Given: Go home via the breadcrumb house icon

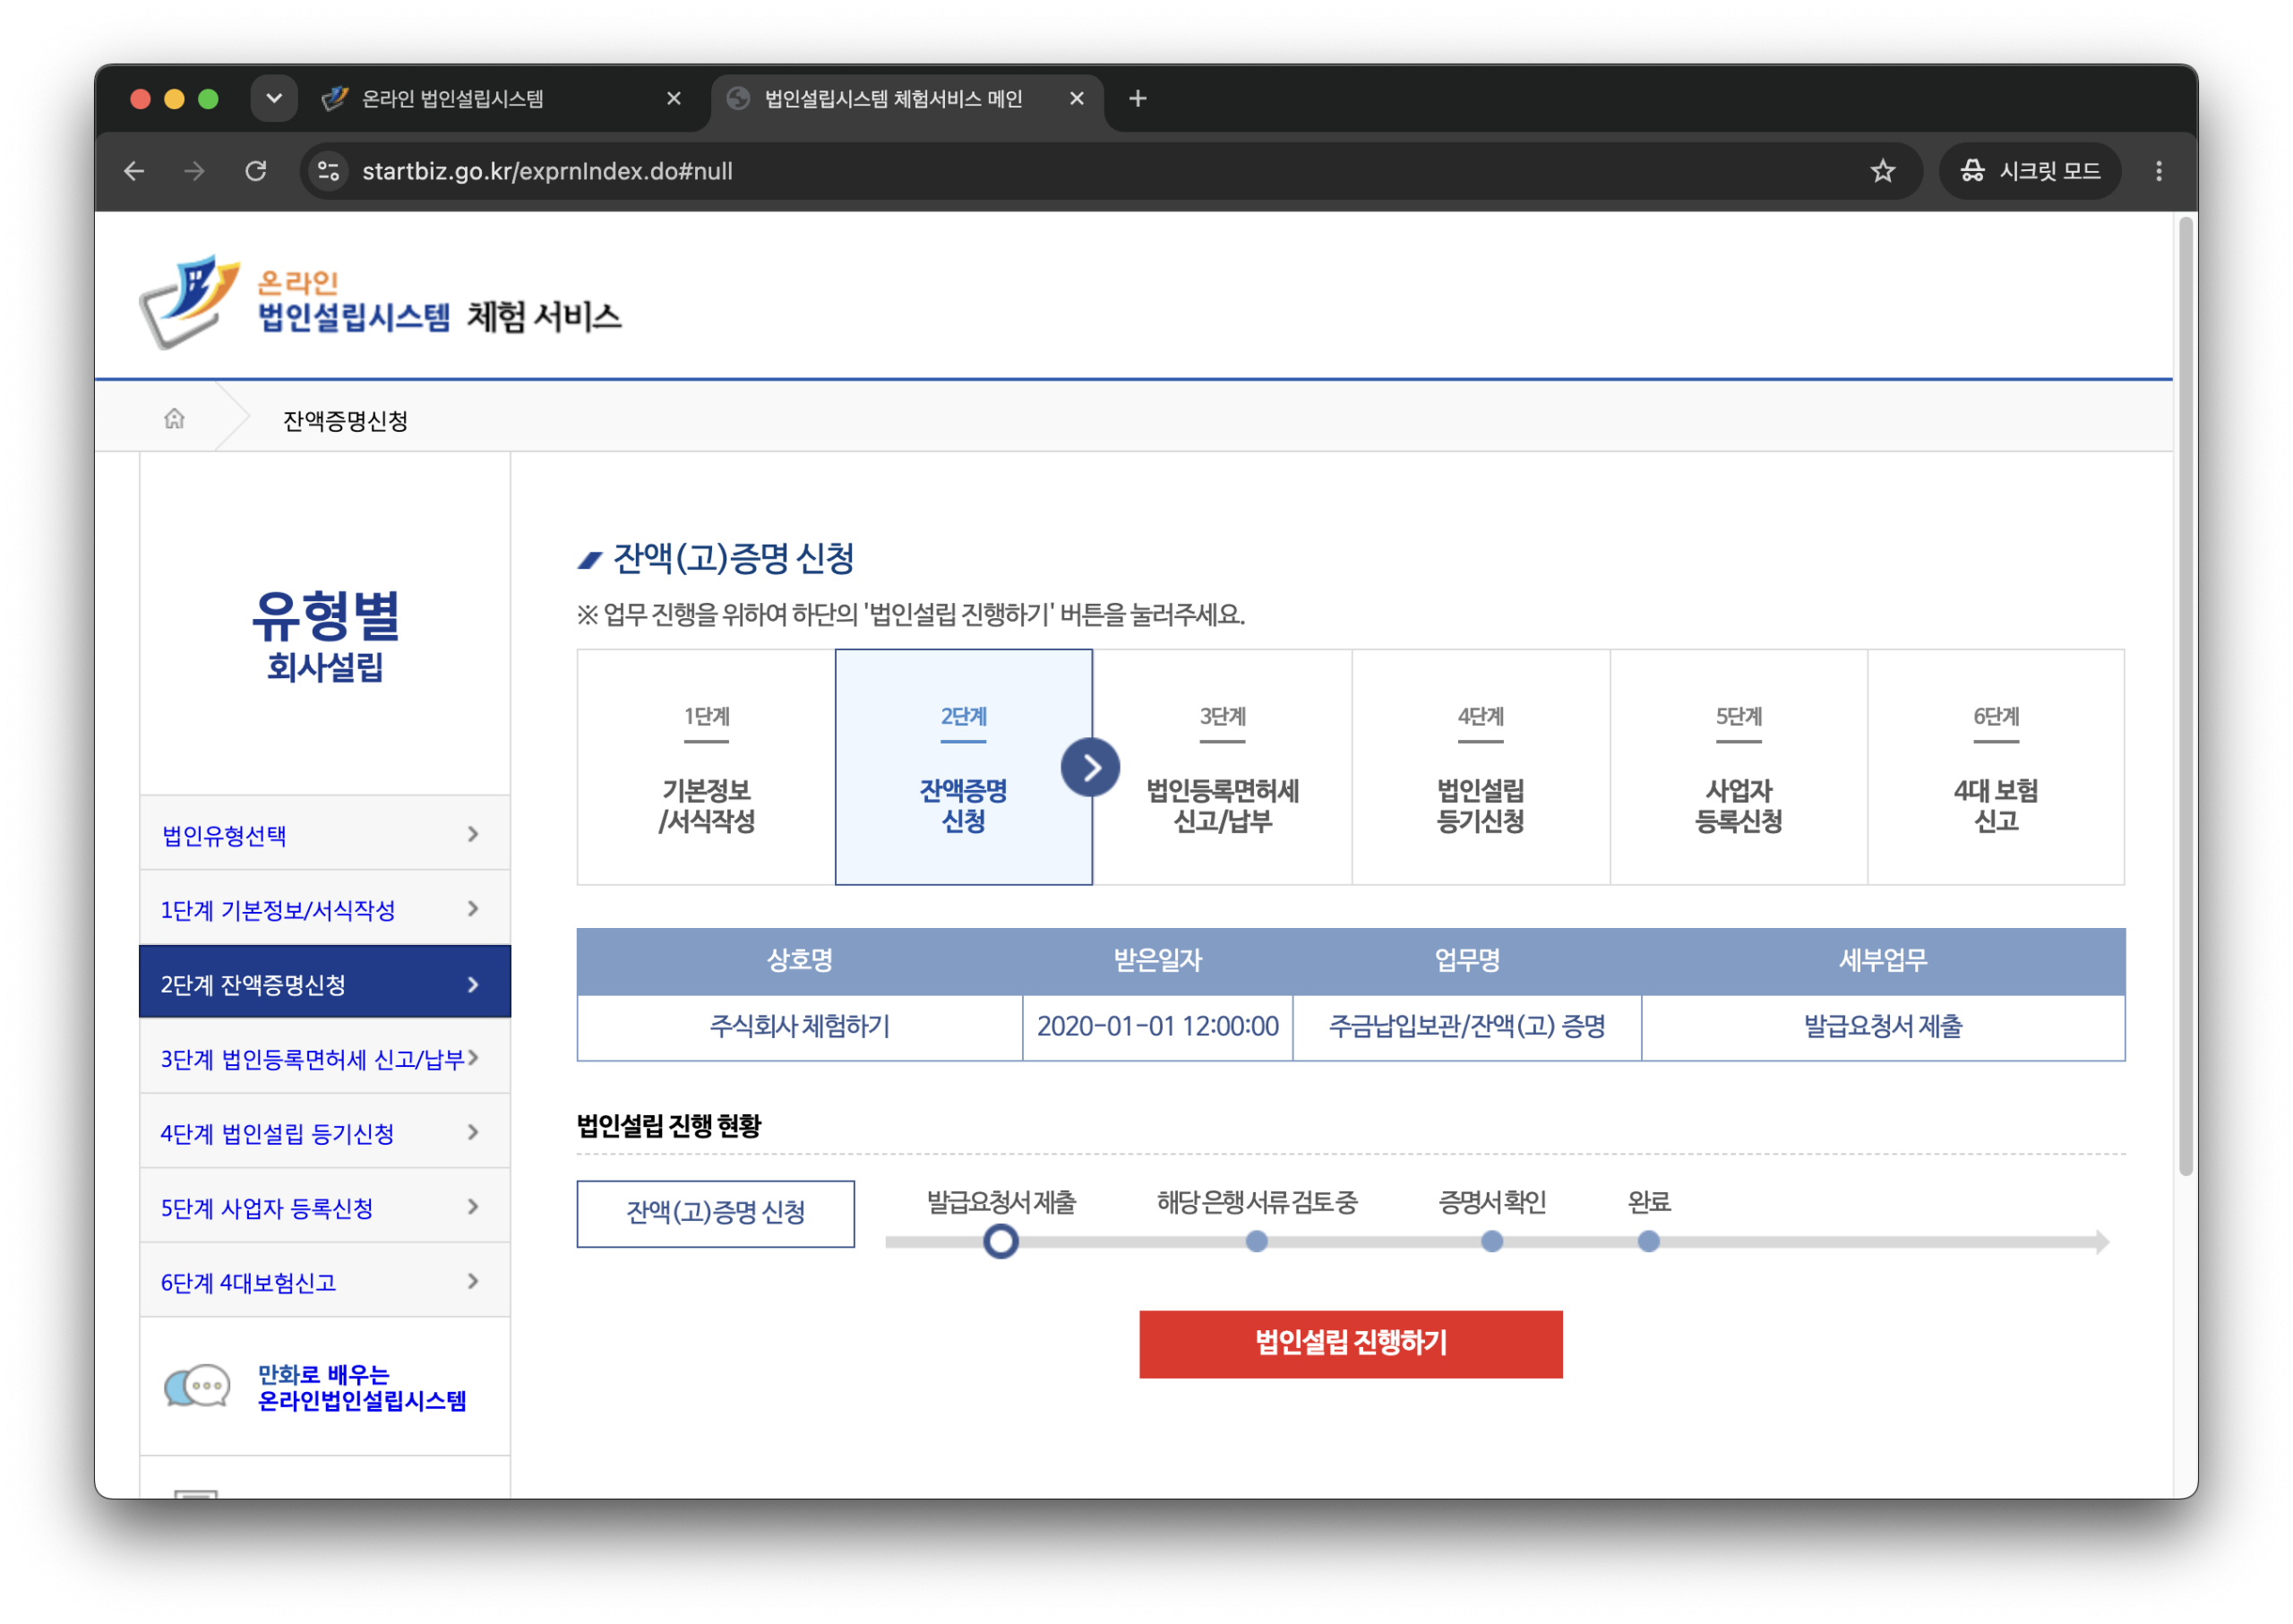Looking at the screenshot, I should (174, 418).
